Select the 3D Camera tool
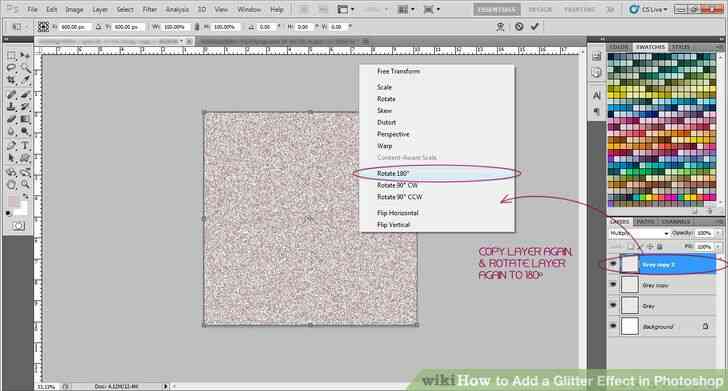 coord(25,172)
